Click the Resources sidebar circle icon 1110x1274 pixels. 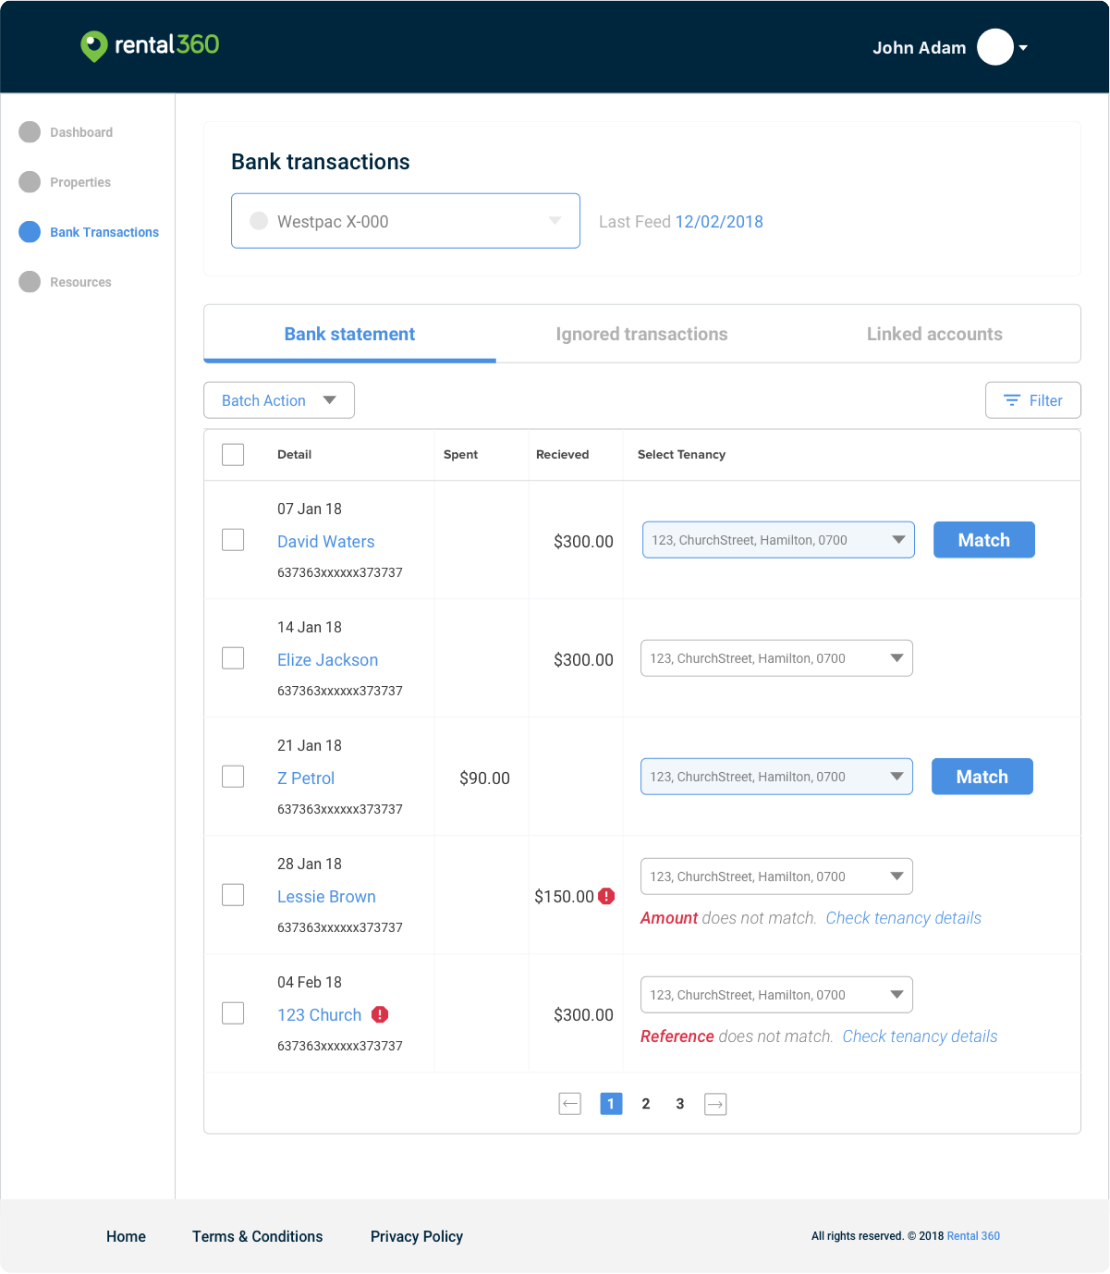coord(30,282)
